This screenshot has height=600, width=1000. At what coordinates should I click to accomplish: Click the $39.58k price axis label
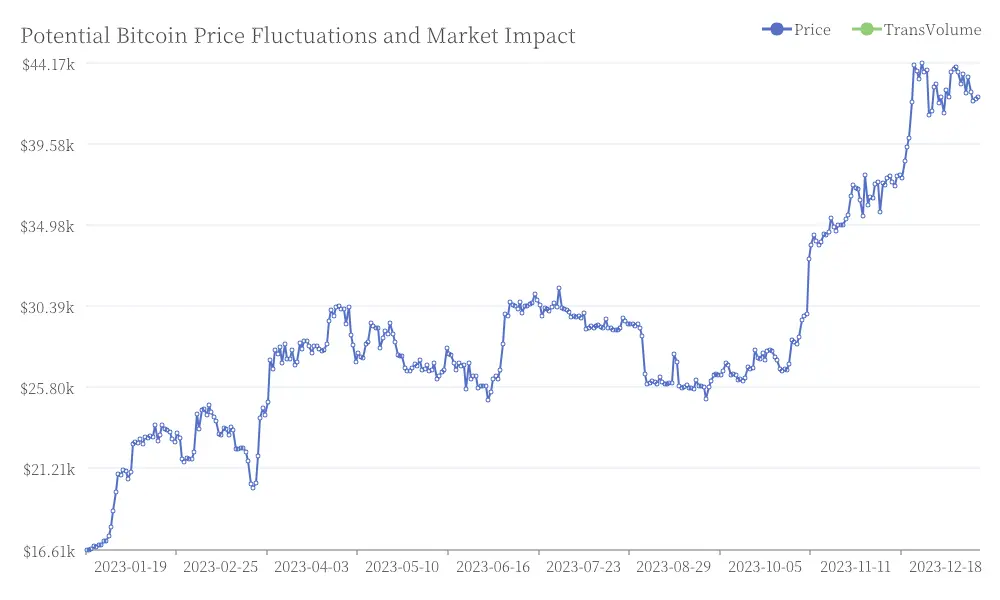click(x=47, y=145)
